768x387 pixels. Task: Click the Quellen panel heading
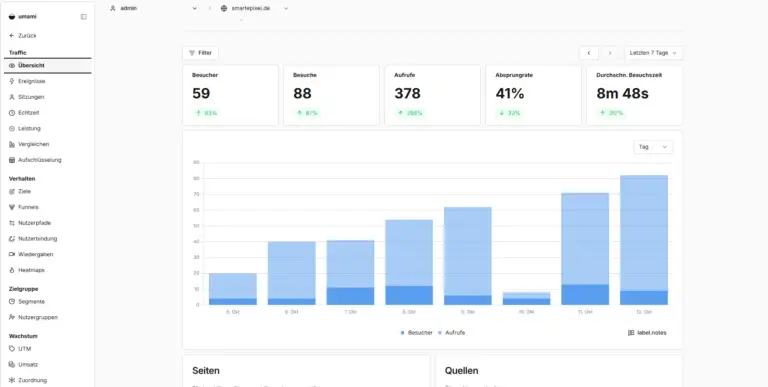tap(461, 371)
